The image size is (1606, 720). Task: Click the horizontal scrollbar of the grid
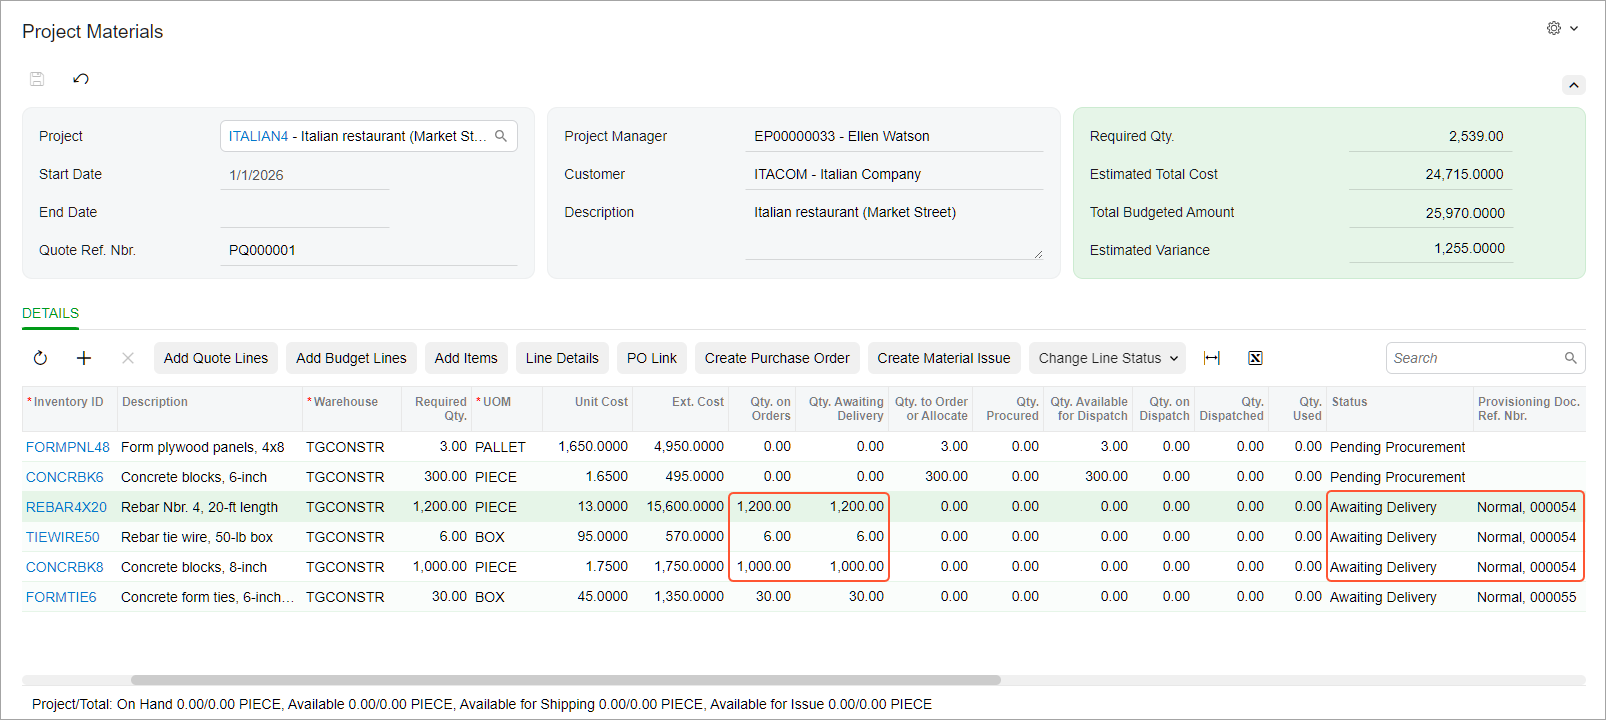click(566, 680)
